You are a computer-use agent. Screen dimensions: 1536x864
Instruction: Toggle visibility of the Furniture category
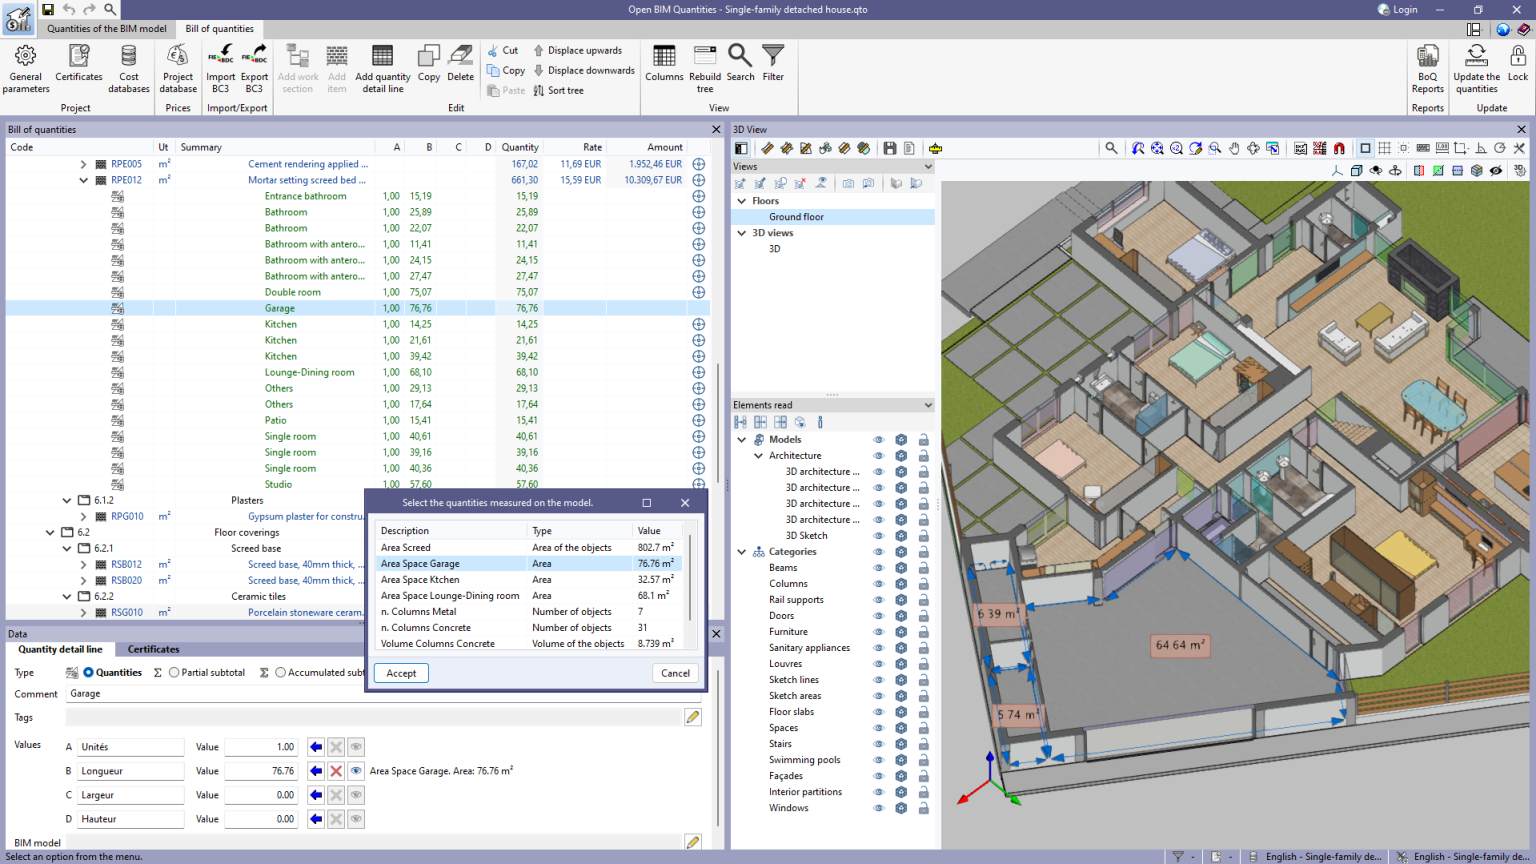(879, 632)
